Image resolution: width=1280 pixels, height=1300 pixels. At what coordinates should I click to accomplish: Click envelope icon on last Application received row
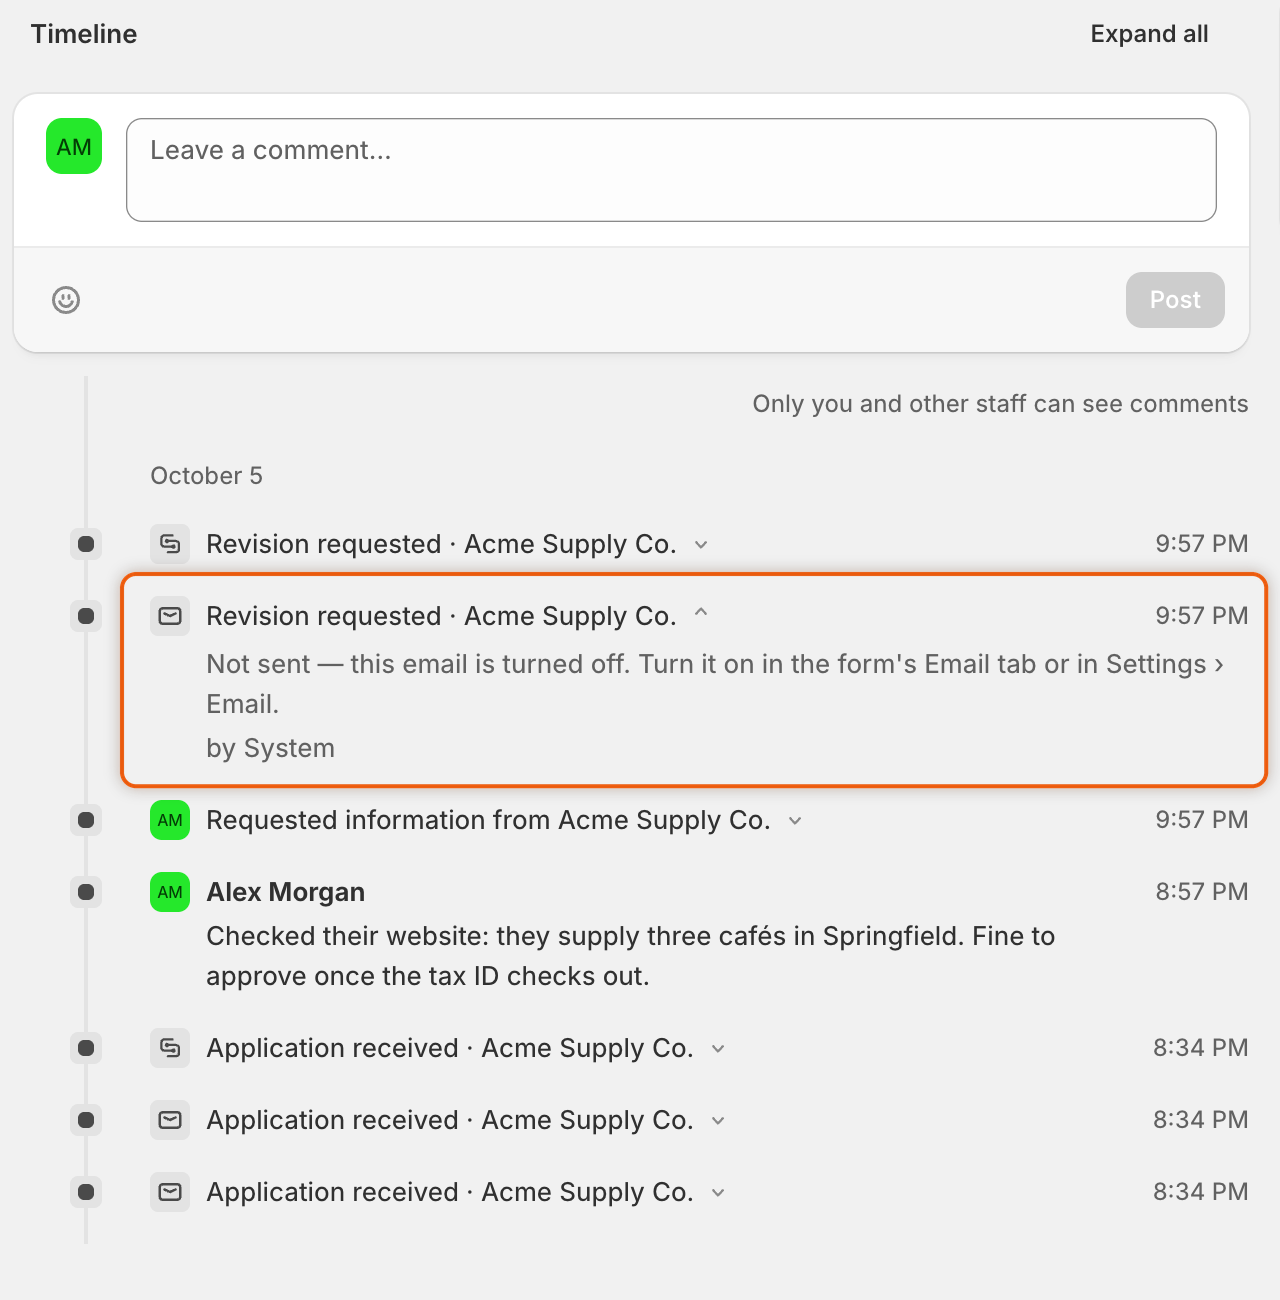(170, 1192)
